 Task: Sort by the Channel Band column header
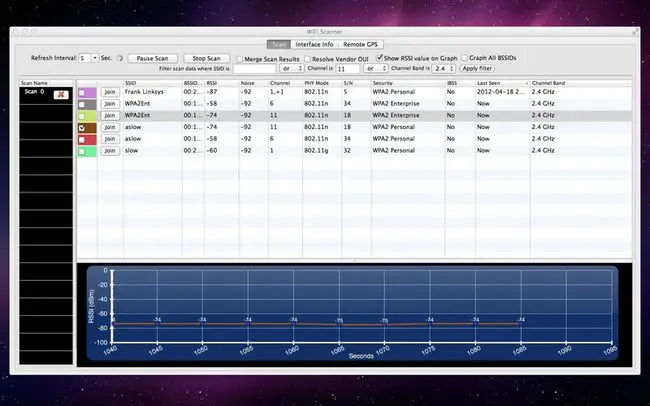(581, 83)
